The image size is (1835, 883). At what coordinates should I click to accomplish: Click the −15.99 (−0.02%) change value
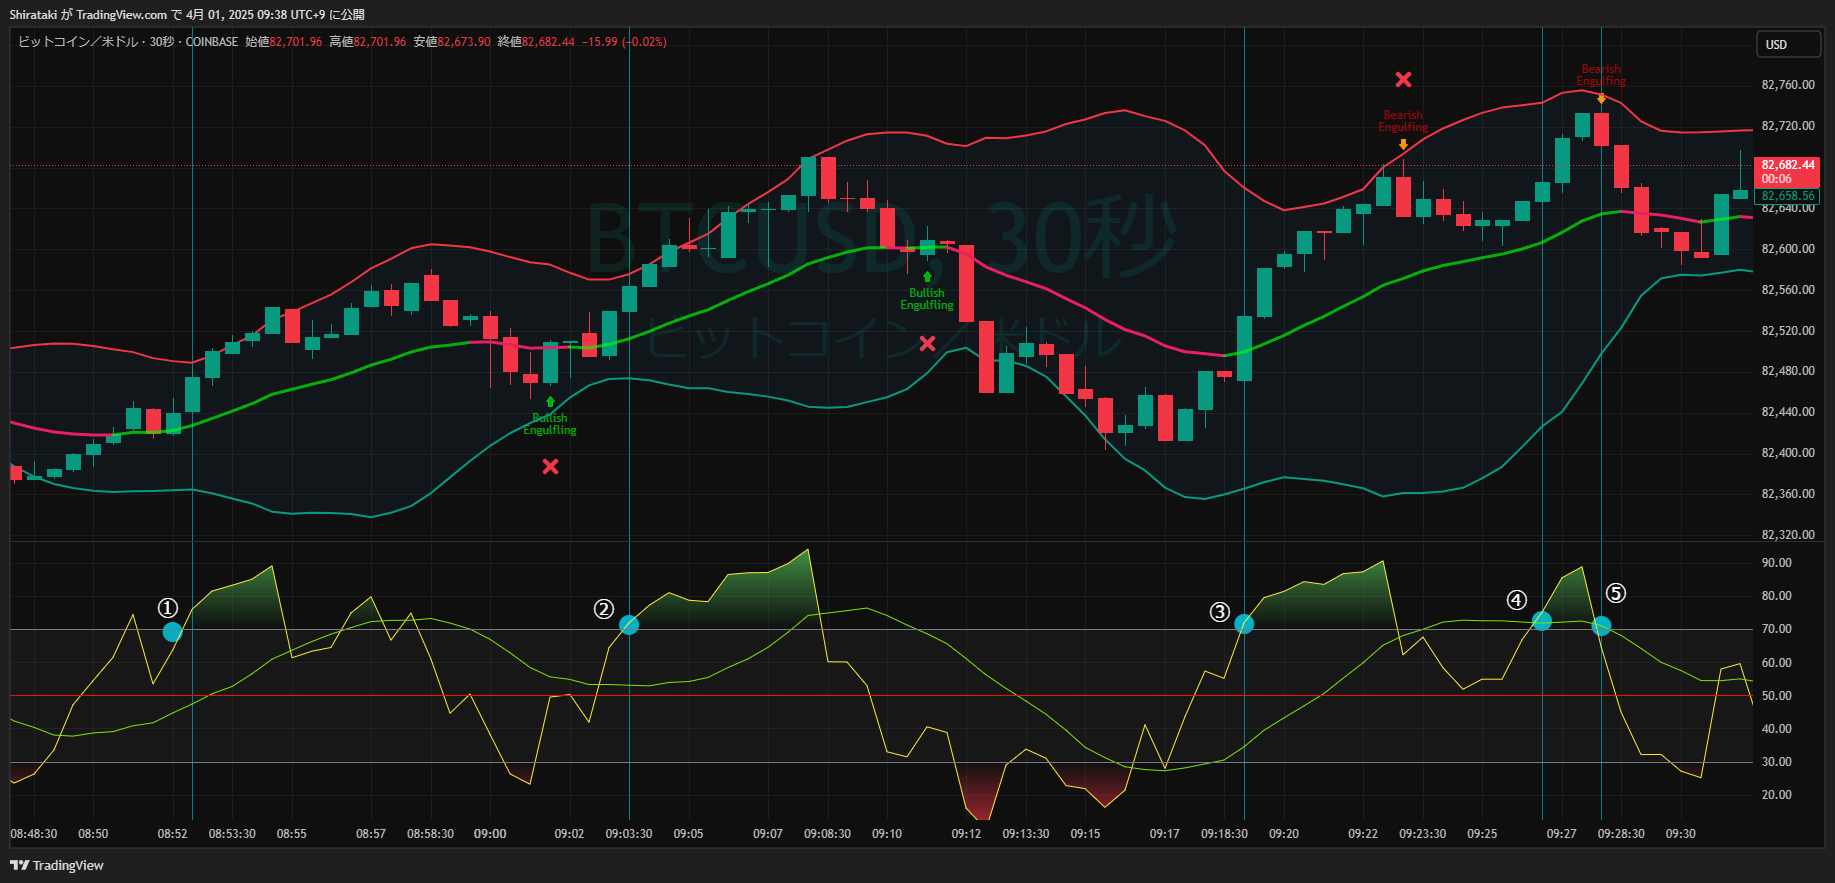[x=625, y=42]
